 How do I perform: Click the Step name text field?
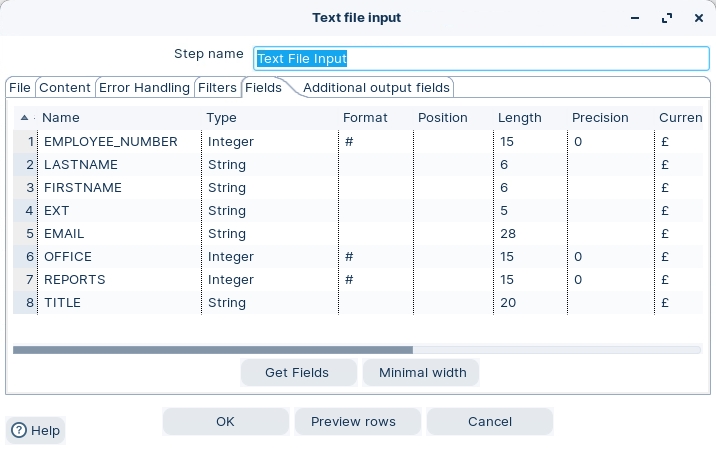tap(481, 58)
